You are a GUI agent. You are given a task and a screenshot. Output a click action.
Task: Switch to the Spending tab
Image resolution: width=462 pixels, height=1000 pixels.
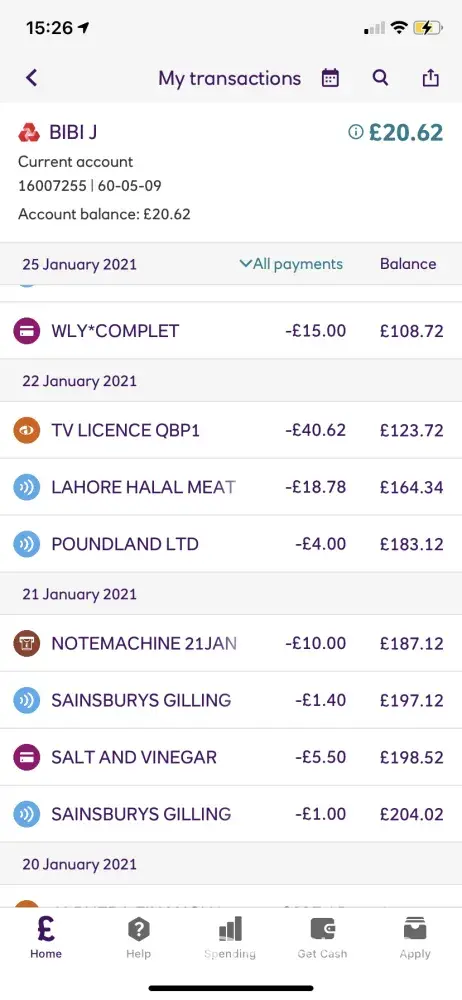230,939
